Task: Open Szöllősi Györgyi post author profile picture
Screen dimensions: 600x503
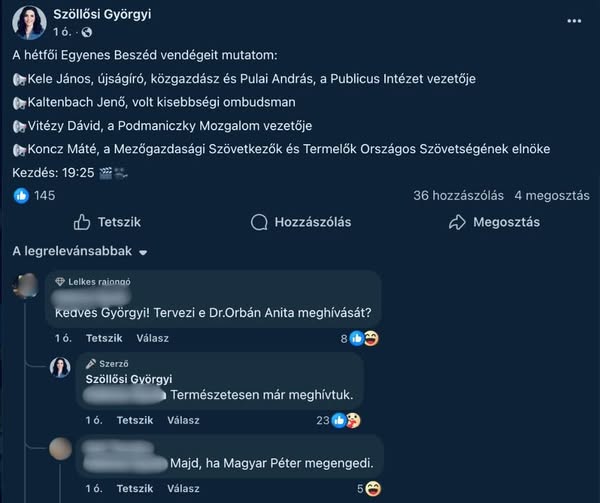Action: pyautogui.click(x=29, y=23)
